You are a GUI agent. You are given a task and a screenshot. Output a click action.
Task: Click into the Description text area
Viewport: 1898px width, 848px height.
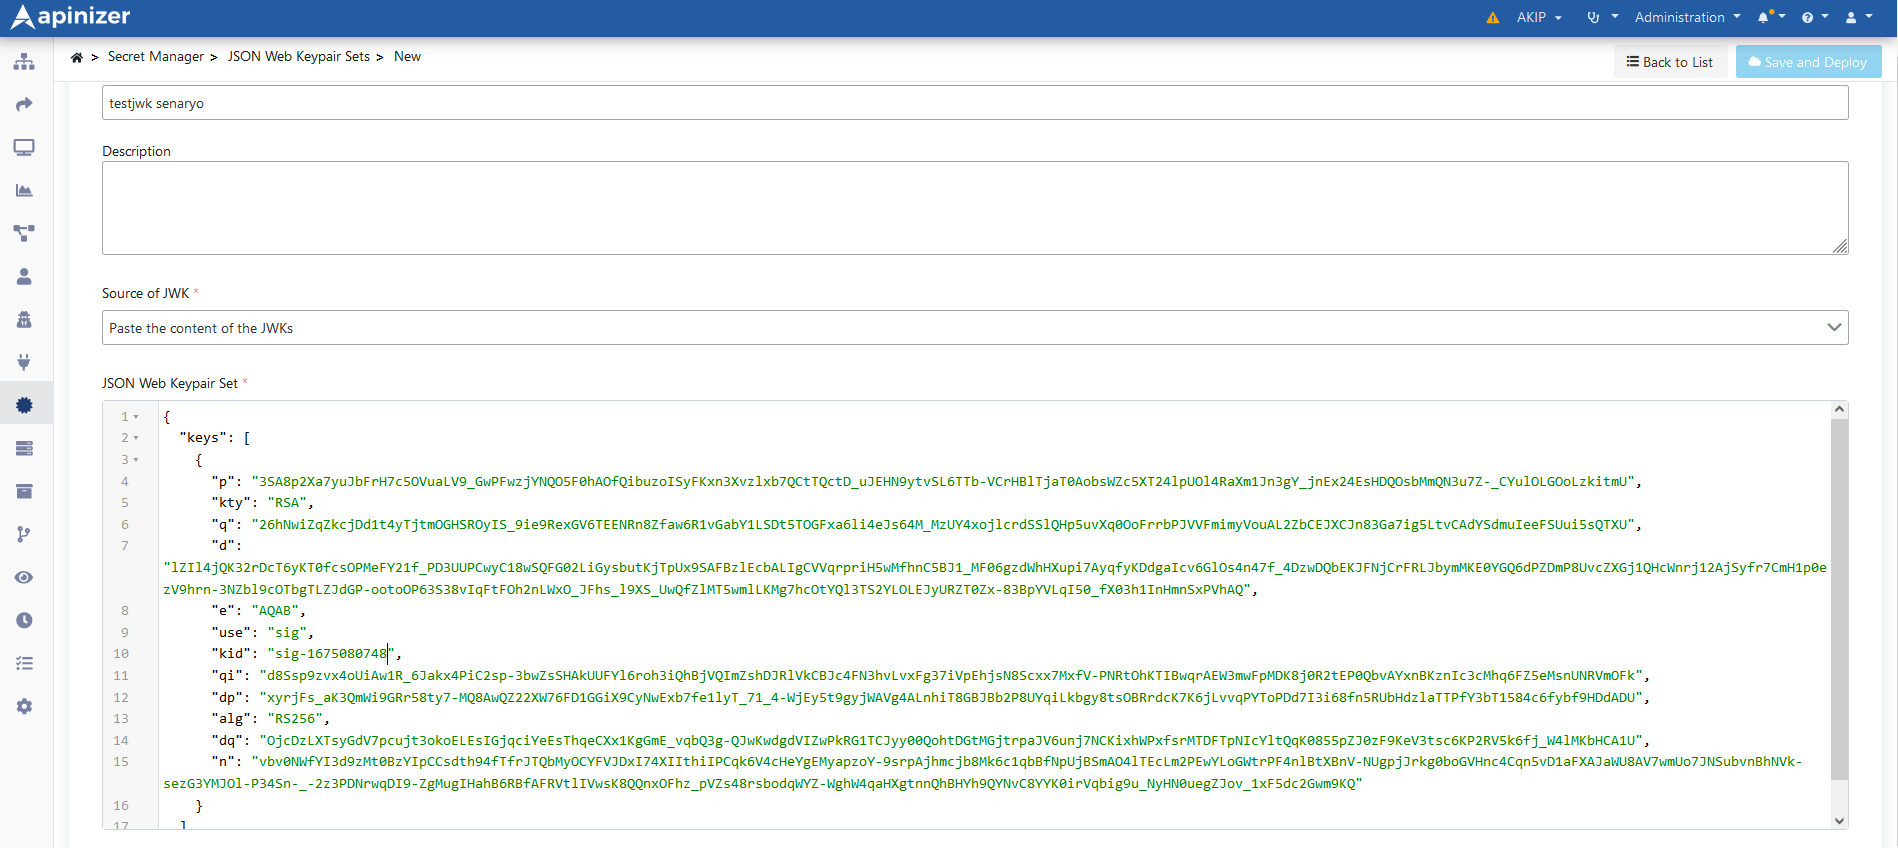click(x=974, y=208)
